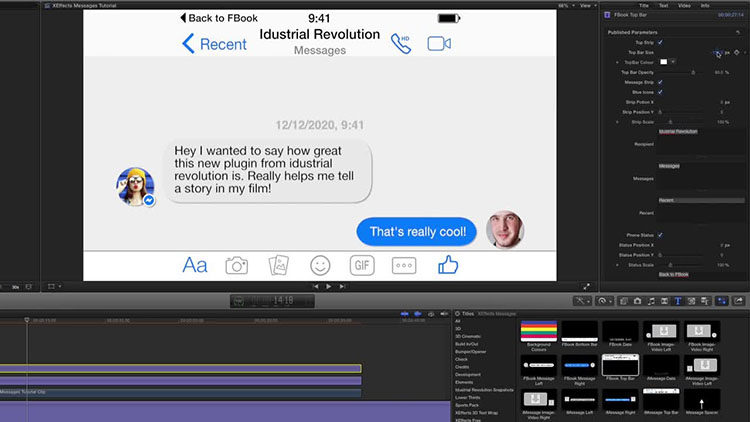Toggle audio skimming in timeline
Screen dimensions: 750x422
coord(418,314)
